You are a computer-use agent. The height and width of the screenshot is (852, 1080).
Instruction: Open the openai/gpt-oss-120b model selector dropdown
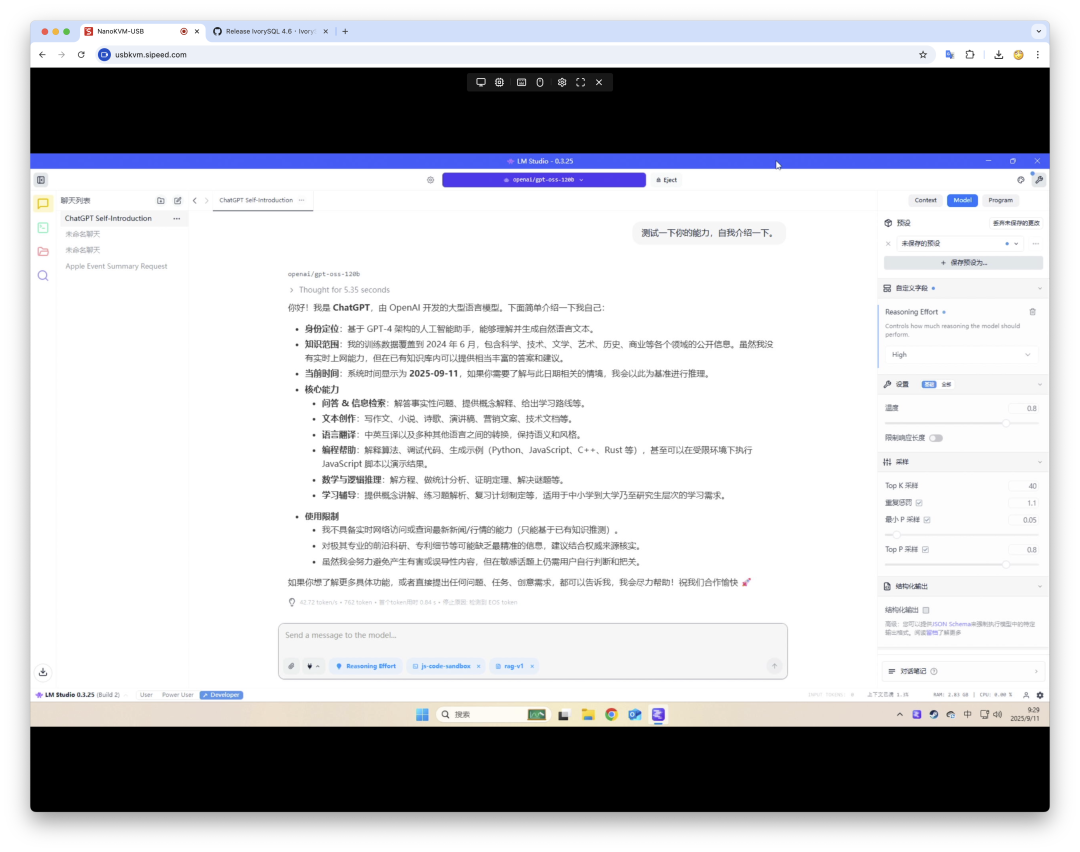point(543,180)
